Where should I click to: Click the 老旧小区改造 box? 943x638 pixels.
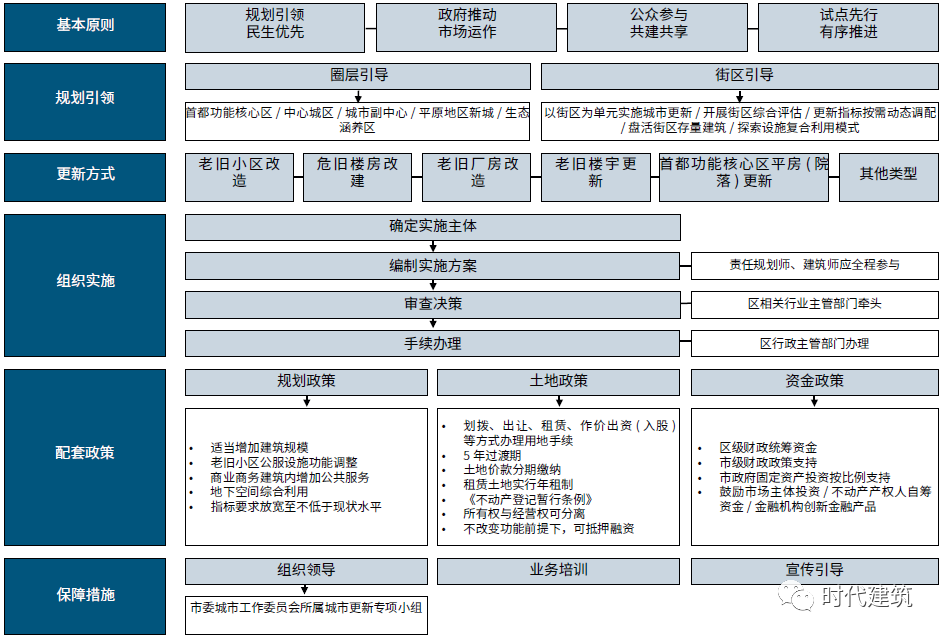239,177
